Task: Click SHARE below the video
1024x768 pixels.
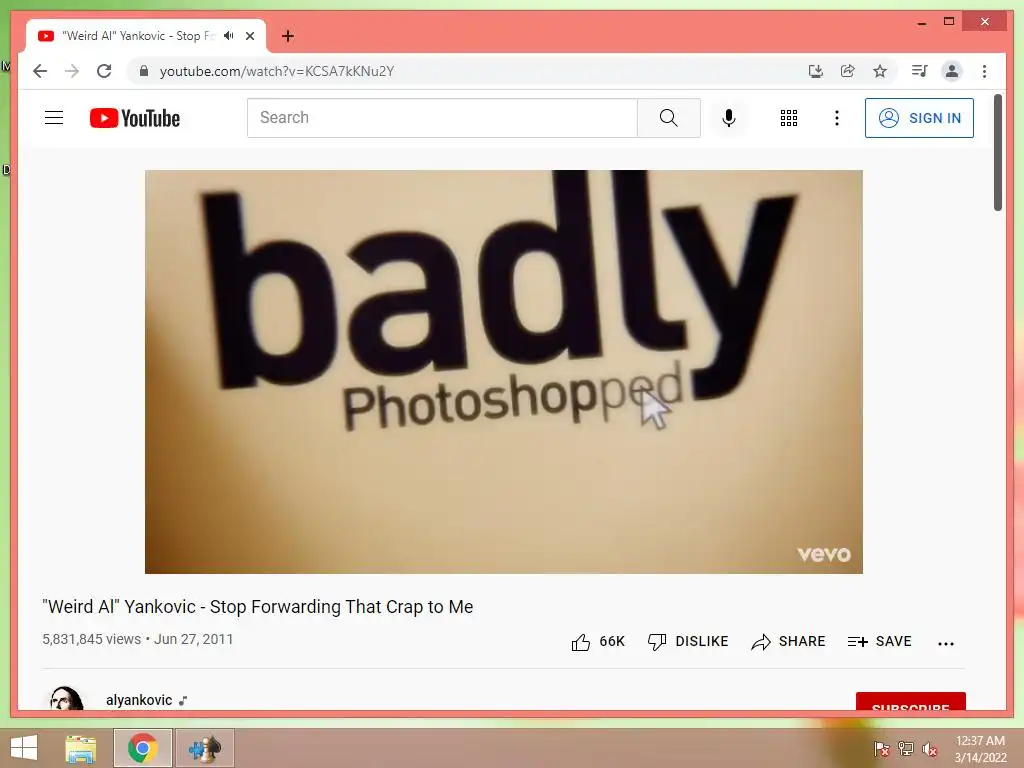Action: [788, 642]
